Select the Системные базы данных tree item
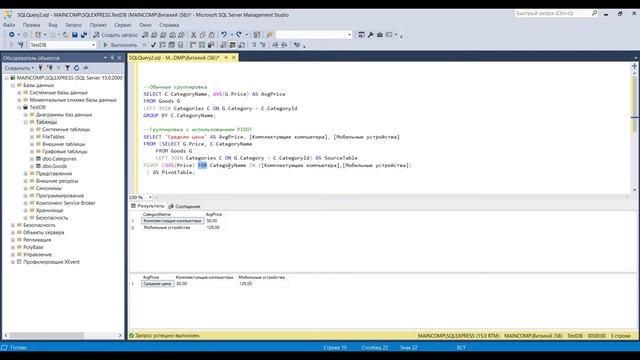This screenshot has width=640, height=360. tap(58, 93)
